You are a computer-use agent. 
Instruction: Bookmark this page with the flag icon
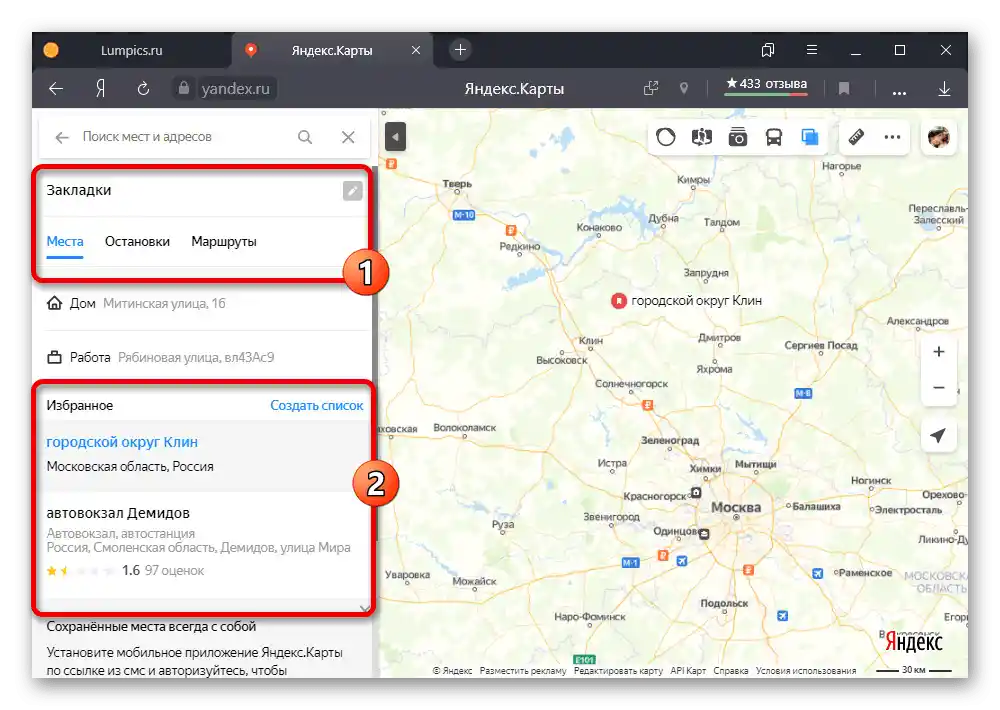click(x=844, y=89)
